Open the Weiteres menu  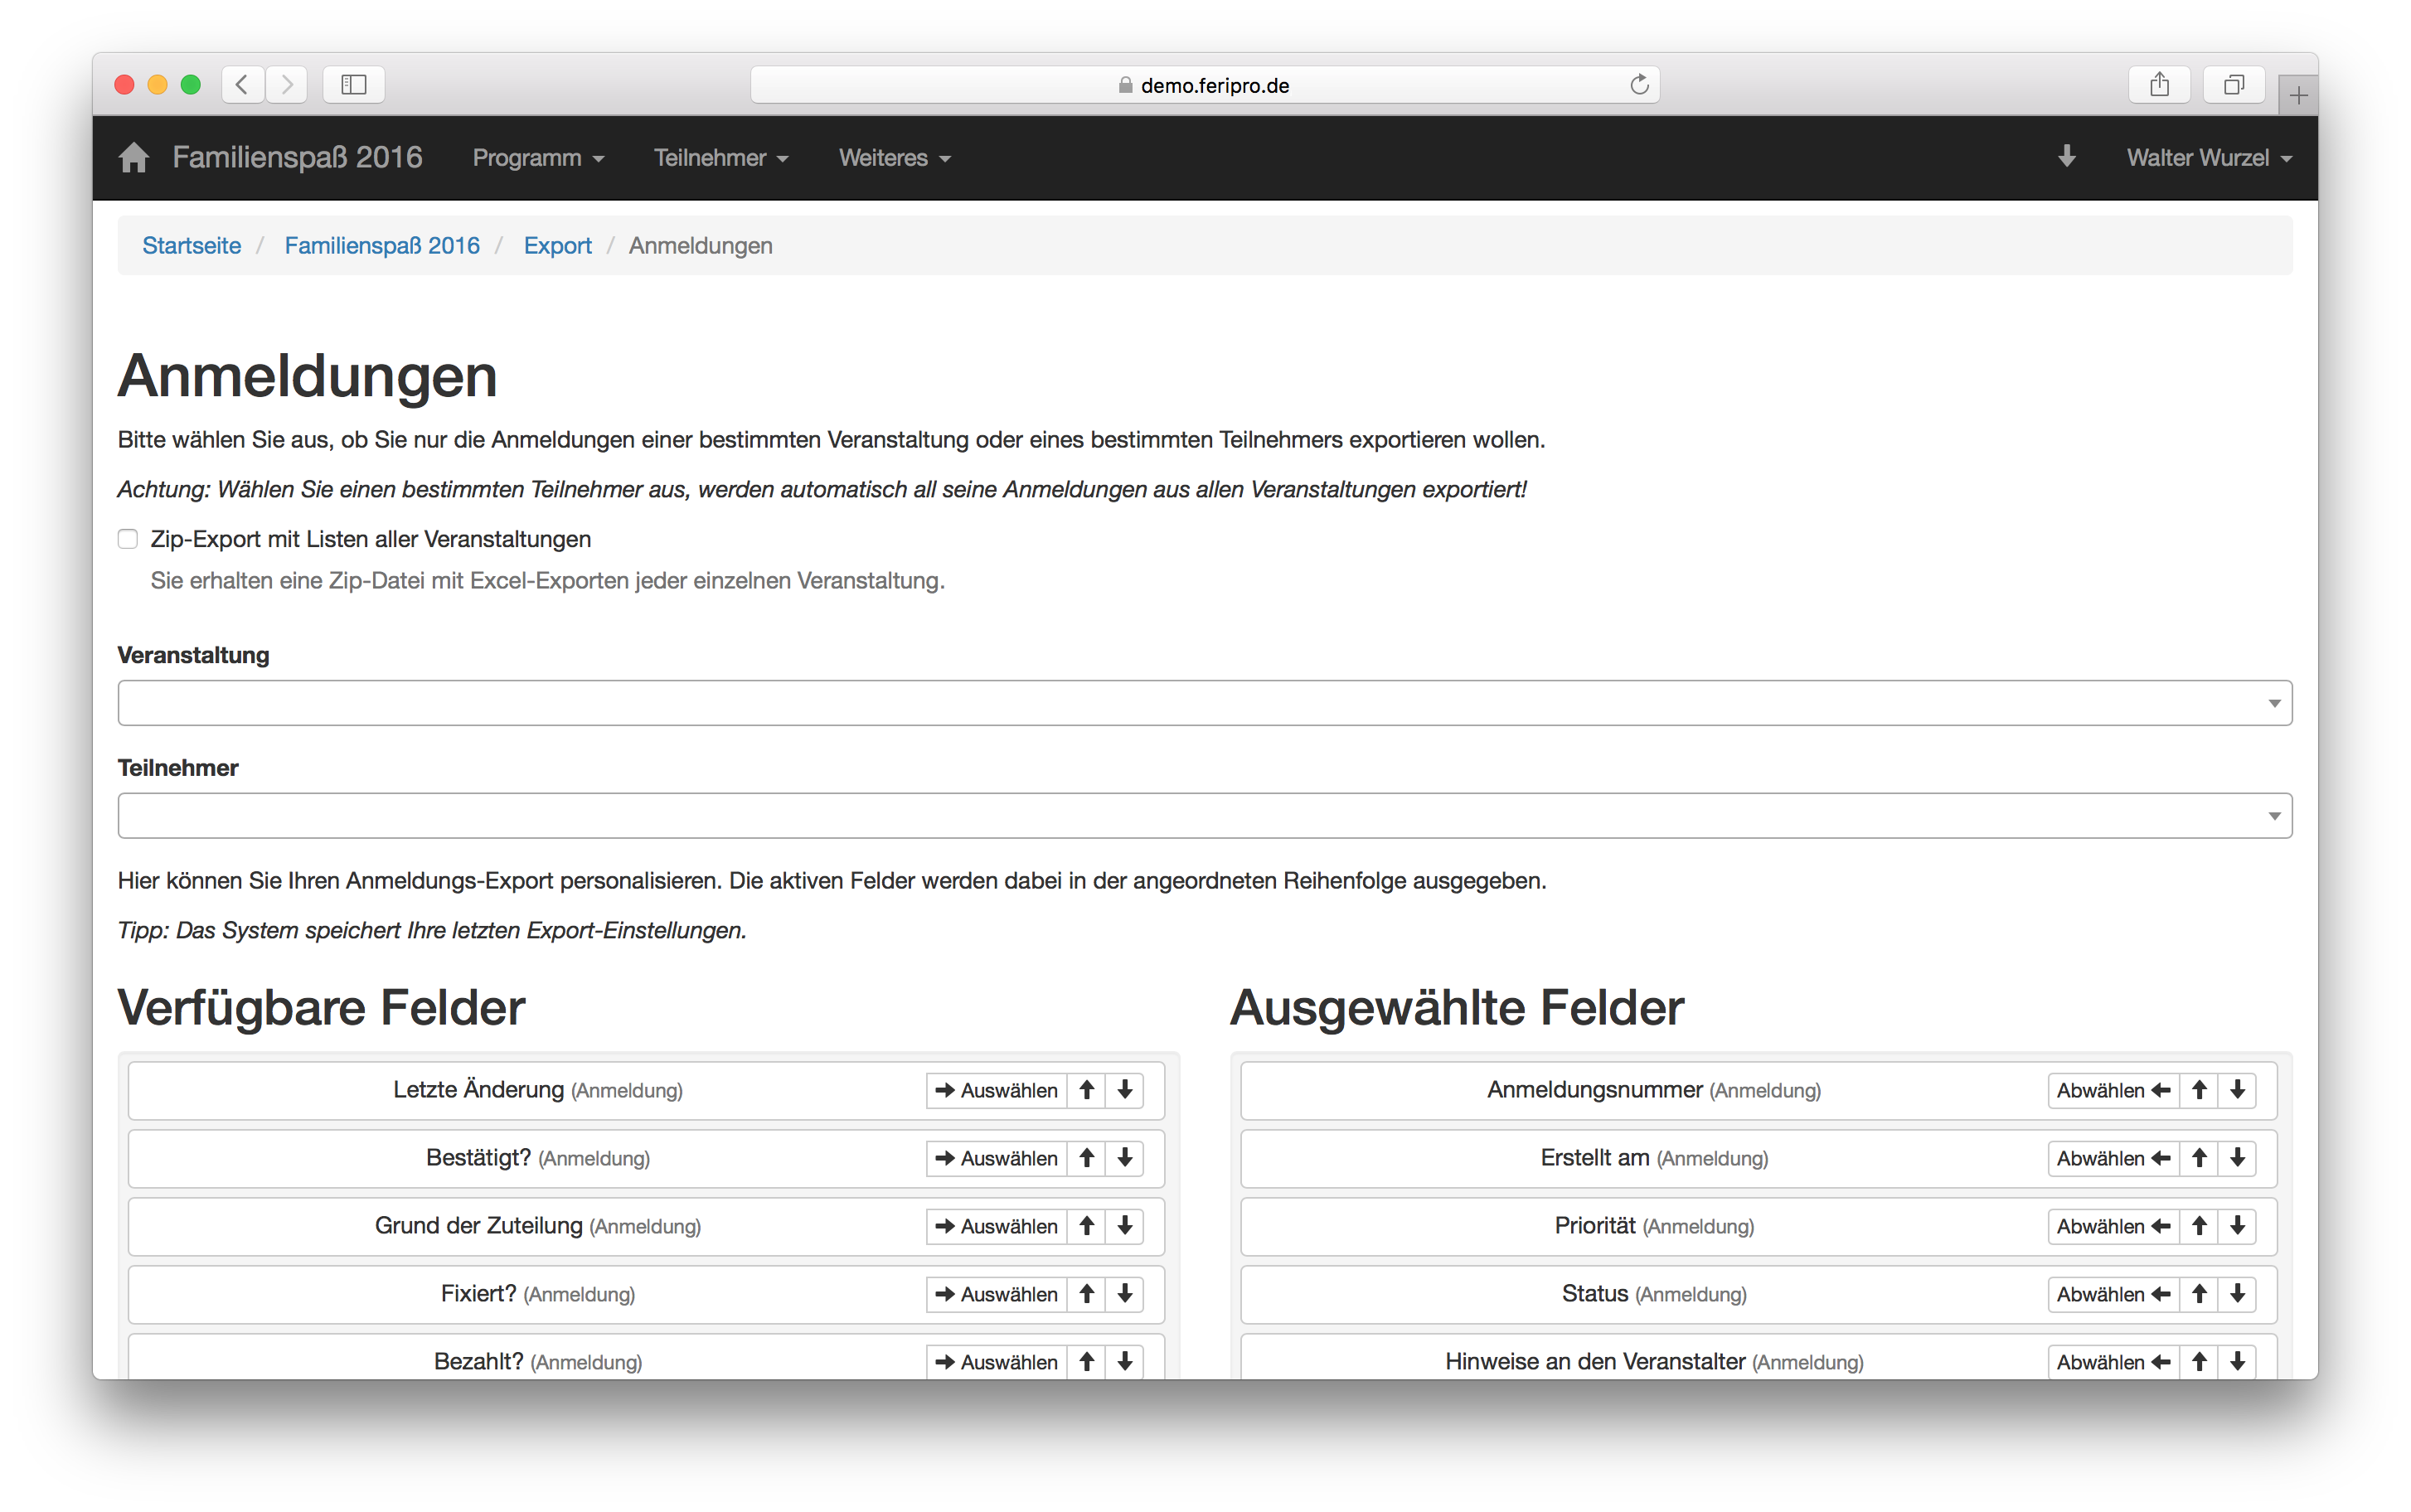894,158
